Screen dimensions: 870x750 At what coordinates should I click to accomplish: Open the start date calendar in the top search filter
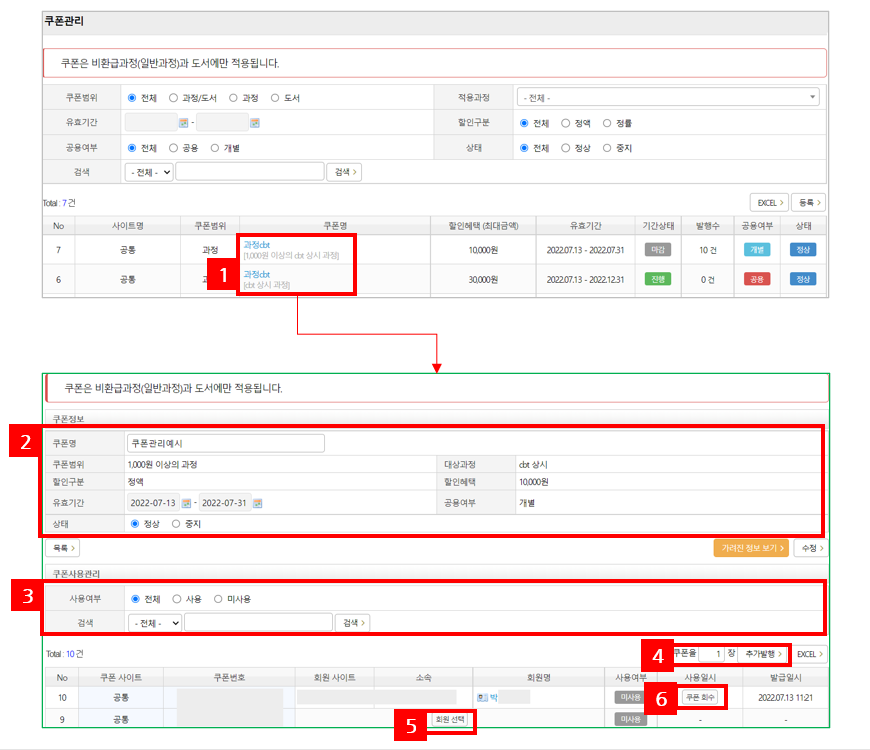point(184,123)
